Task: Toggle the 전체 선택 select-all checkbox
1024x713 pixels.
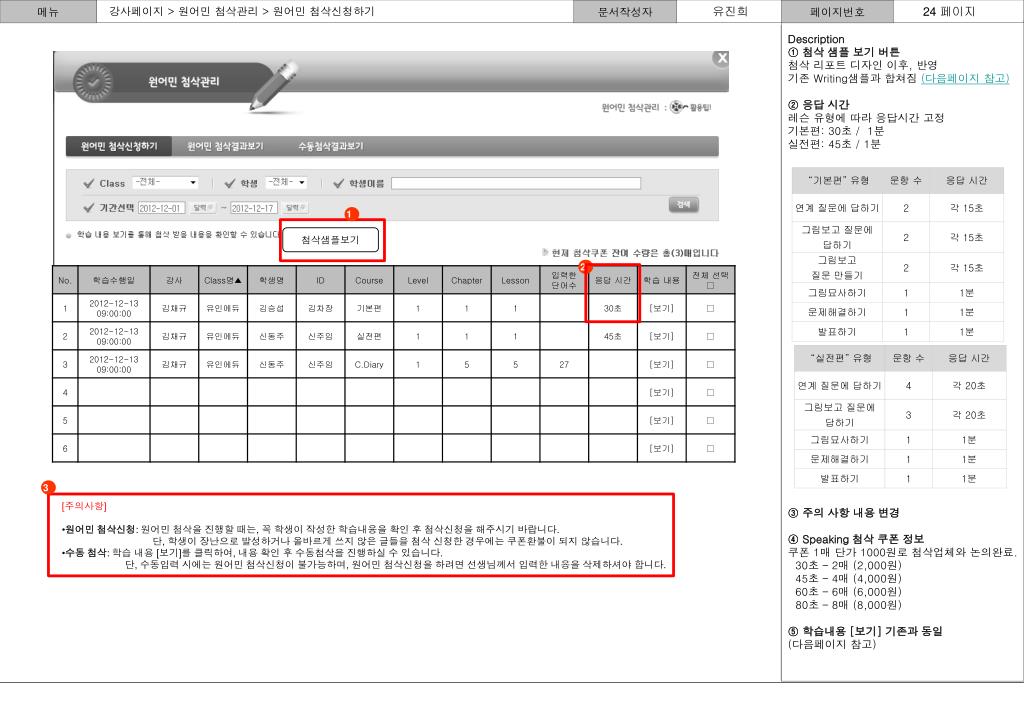Action: pyautogui.click(x=711, y=285)
